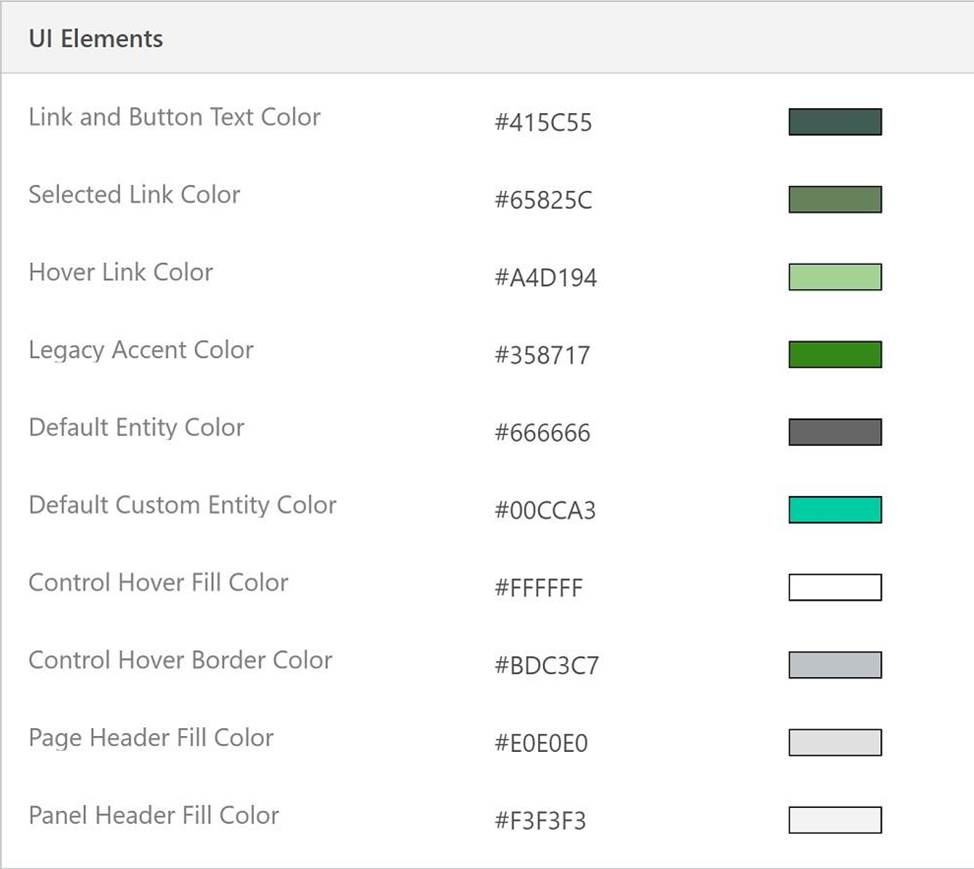Viewport: 974px width, 869px height.
Task: Edit the #00CCA3 hex value
Action: pyautogui.click(x=545, y=511)
